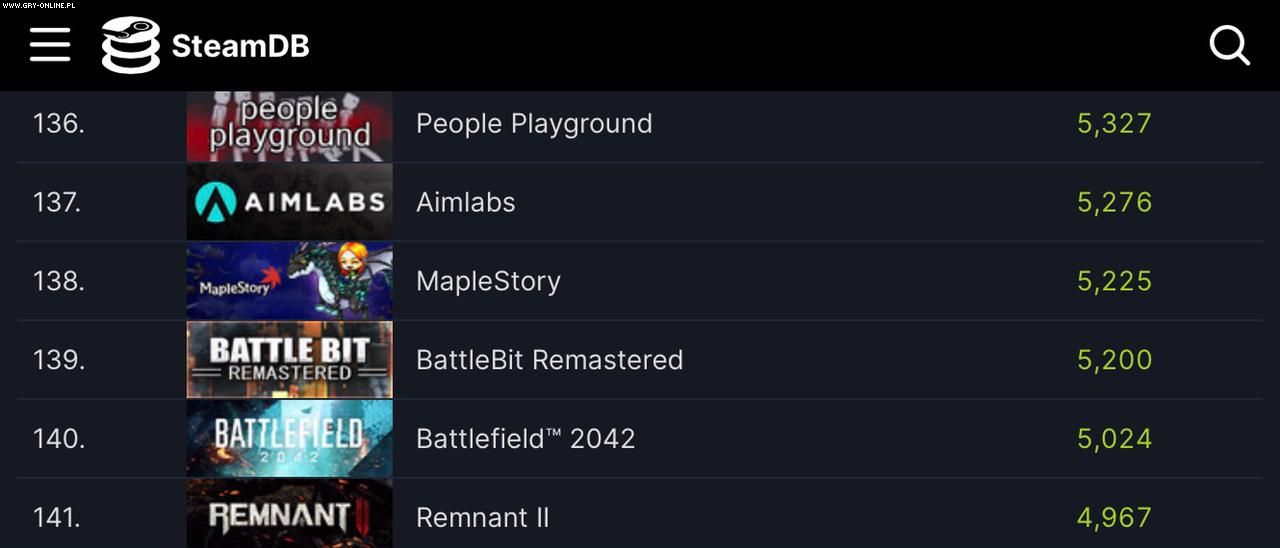Open the hamburger navigation menu

(50, 45)
